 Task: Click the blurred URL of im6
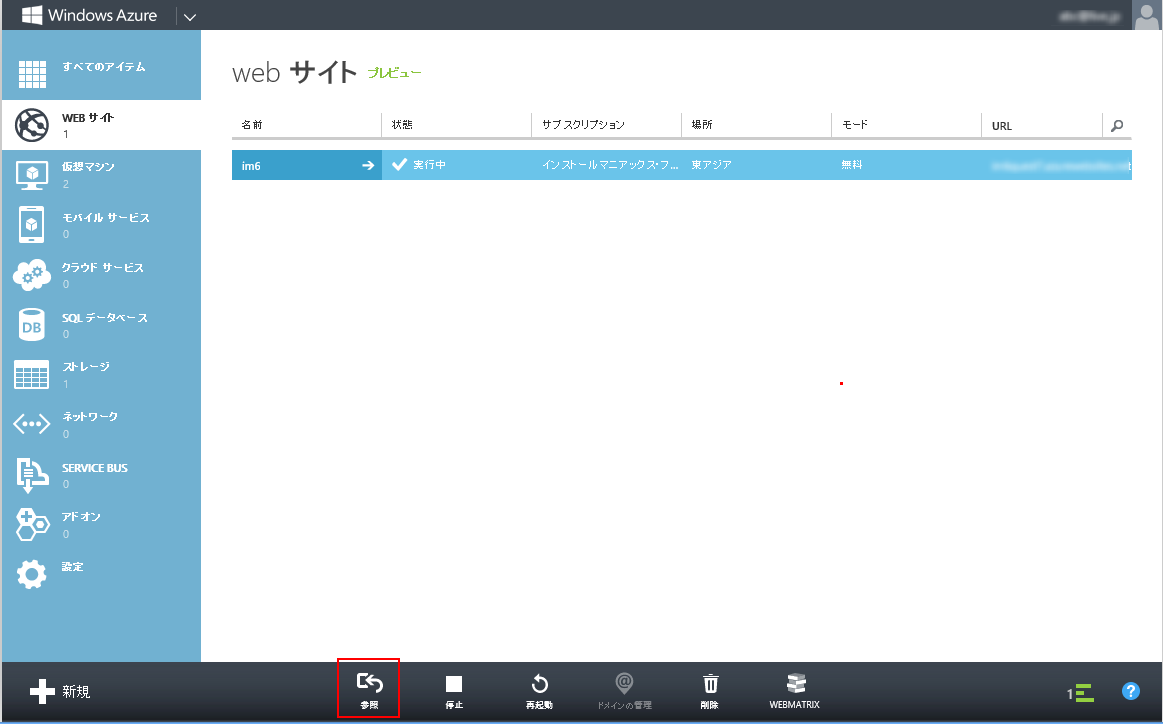[x=1061, y=166]
